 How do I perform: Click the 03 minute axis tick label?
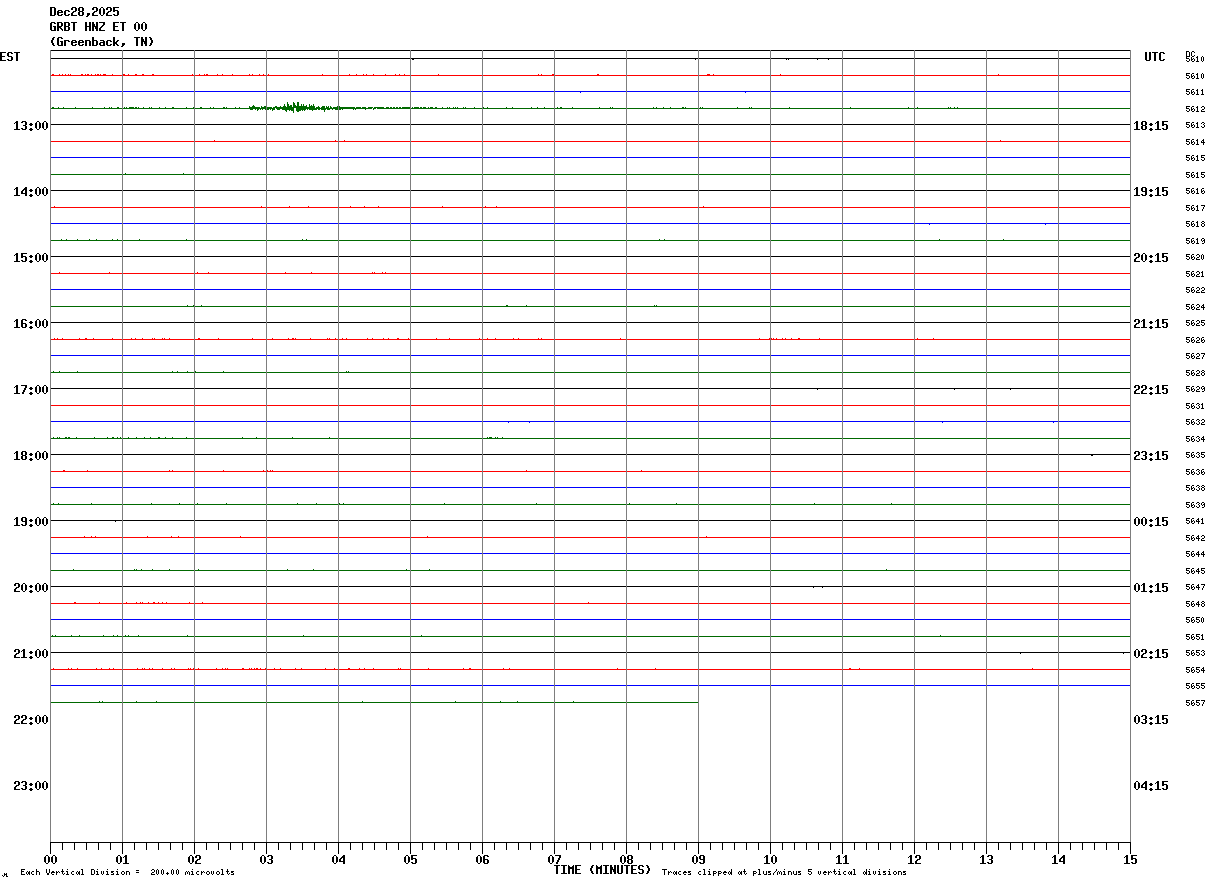[x=266, y=860]
